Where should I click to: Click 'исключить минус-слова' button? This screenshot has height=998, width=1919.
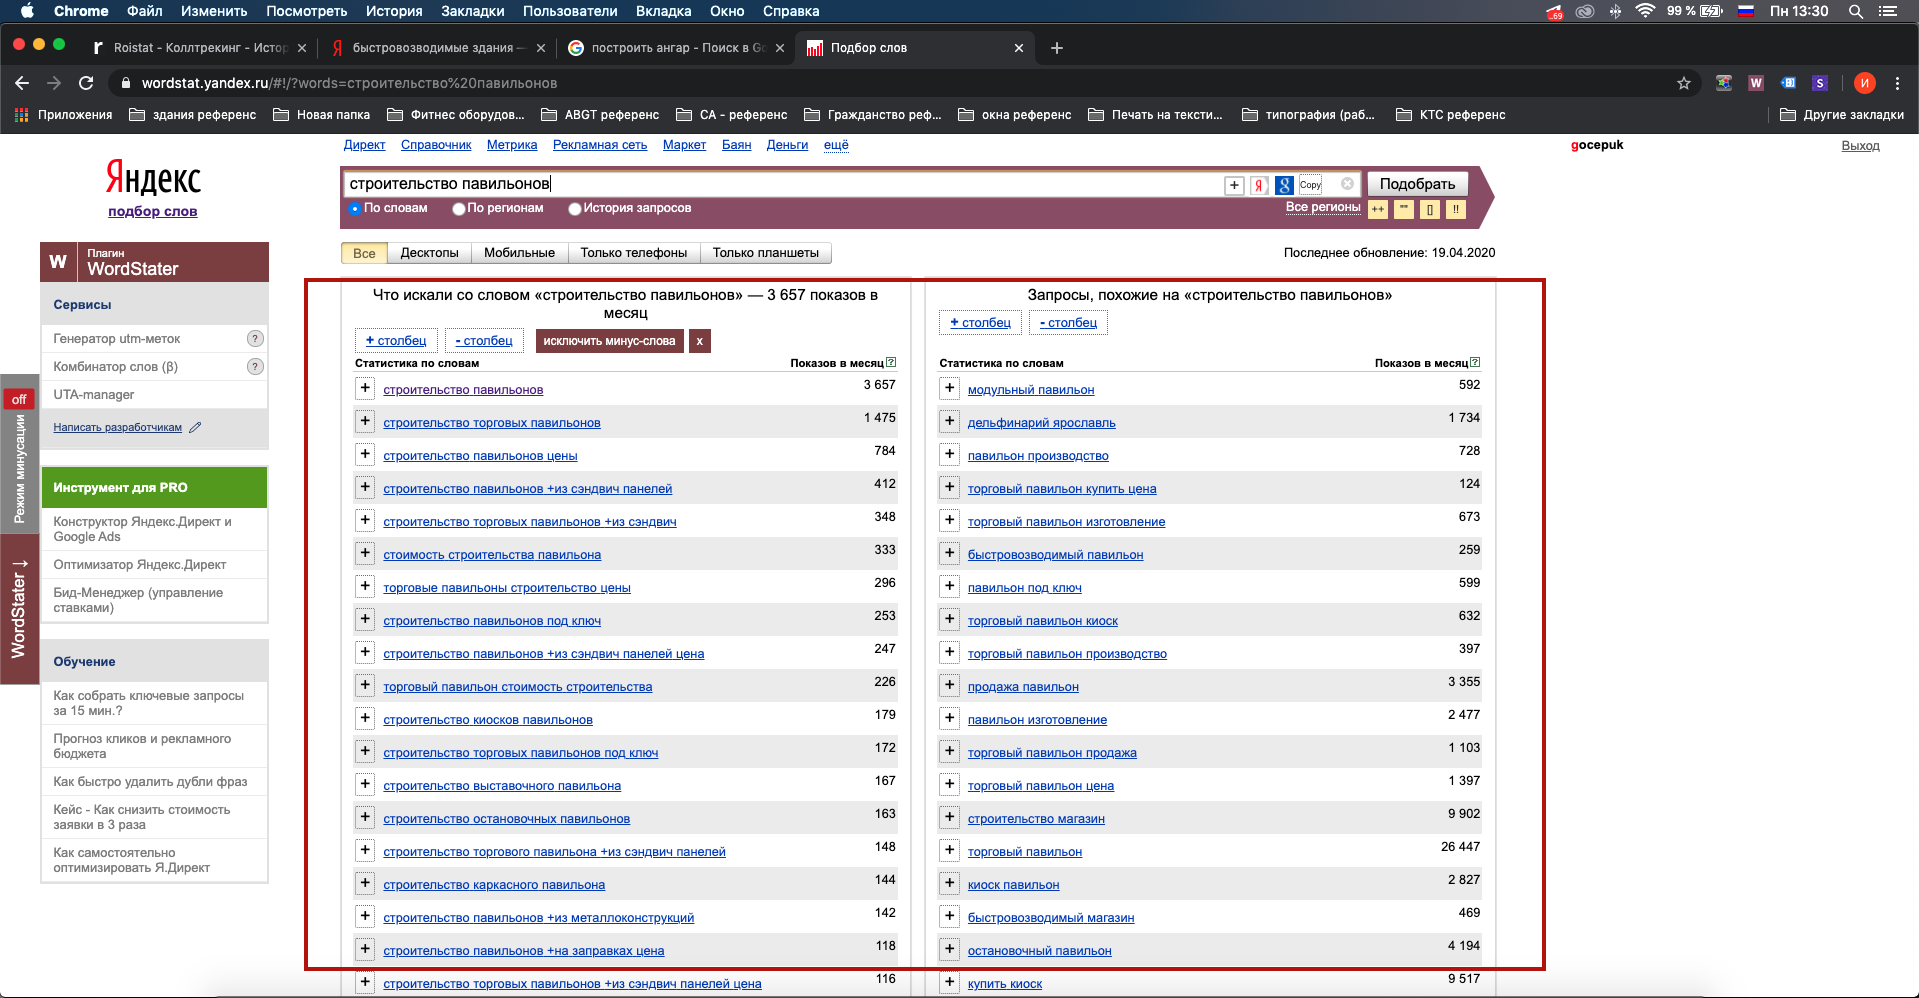point(609,341)
